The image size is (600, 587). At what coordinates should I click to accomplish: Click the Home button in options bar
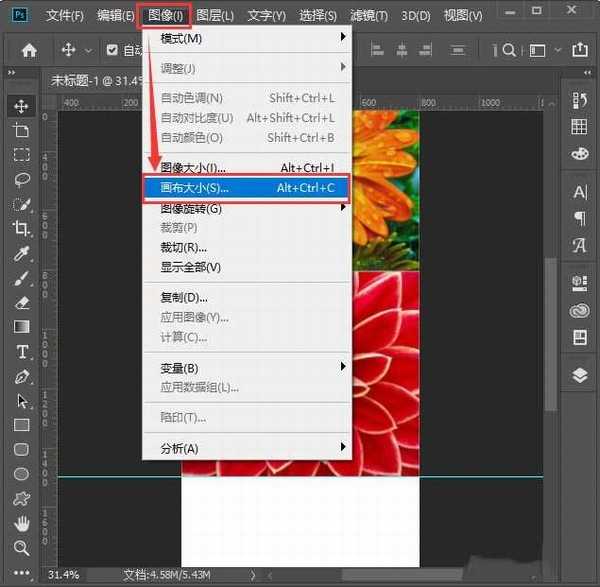30,50
